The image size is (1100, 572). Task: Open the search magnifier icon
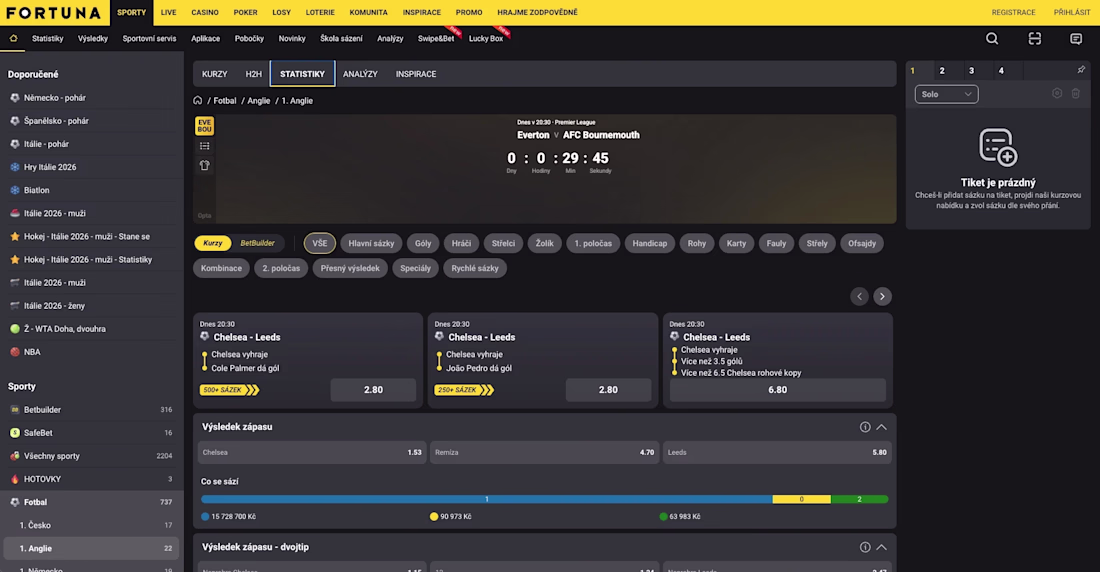pyautogui.click(x=992, y=39)
